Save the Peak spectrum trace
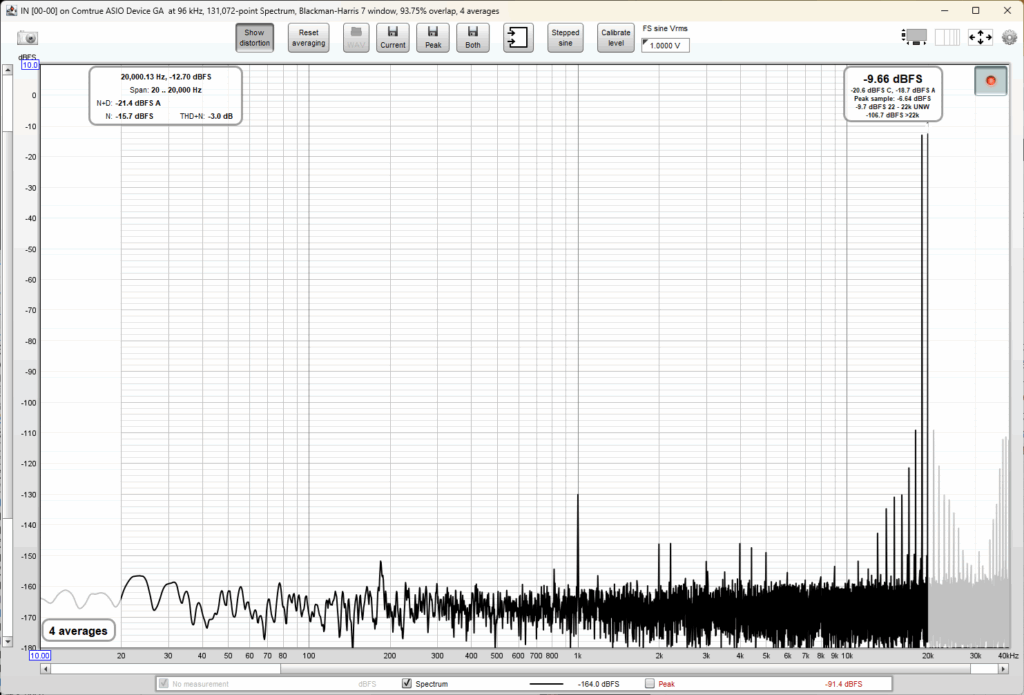 (433, 38)
